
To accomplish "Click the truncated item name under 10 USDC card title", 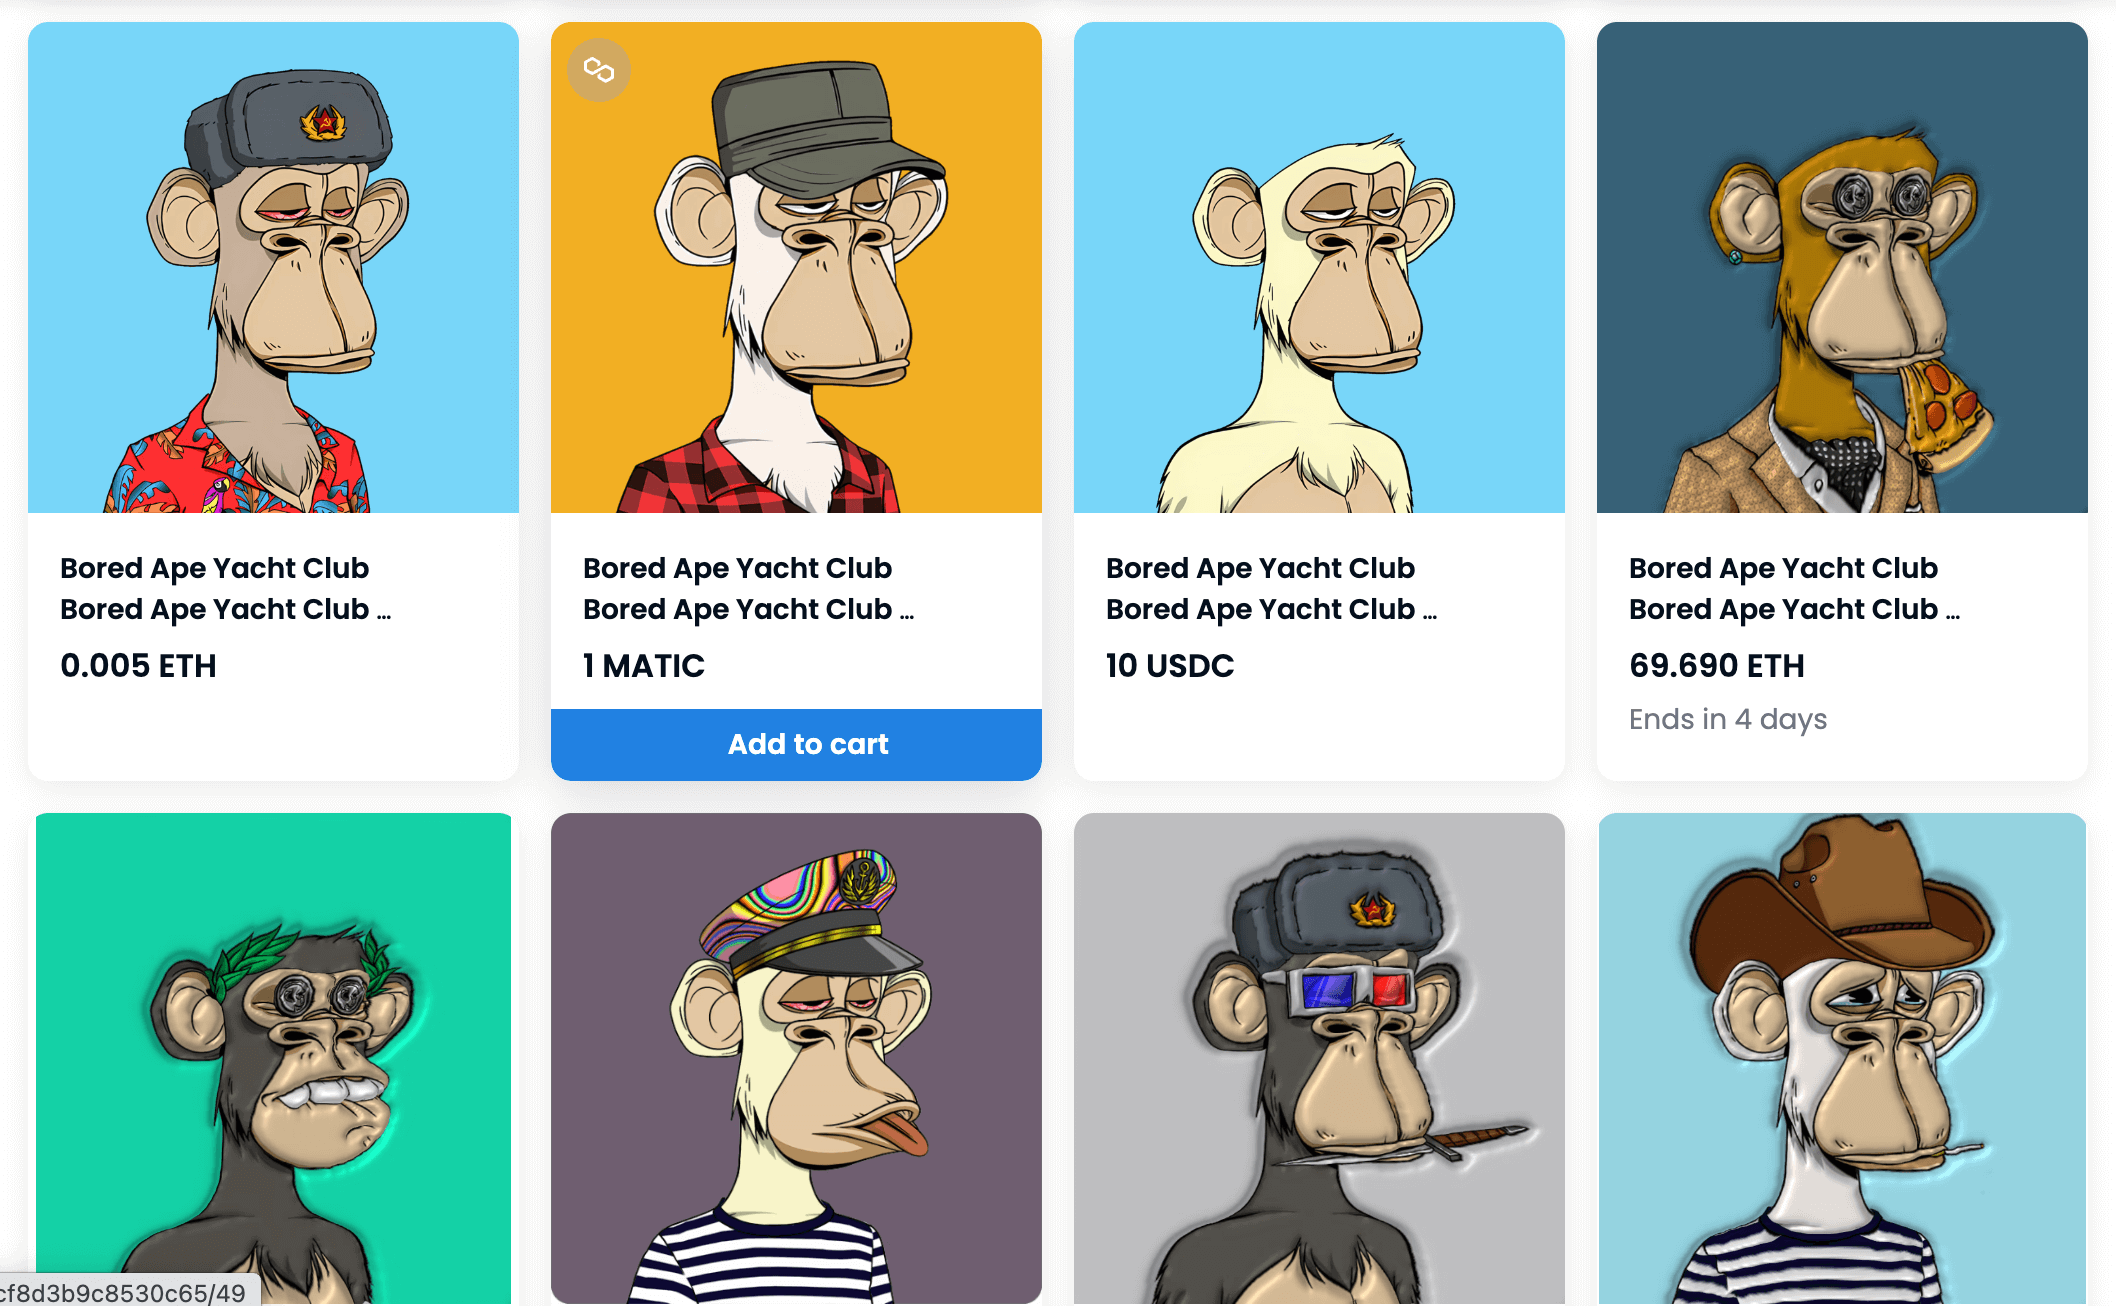I will coord(1272,609).
